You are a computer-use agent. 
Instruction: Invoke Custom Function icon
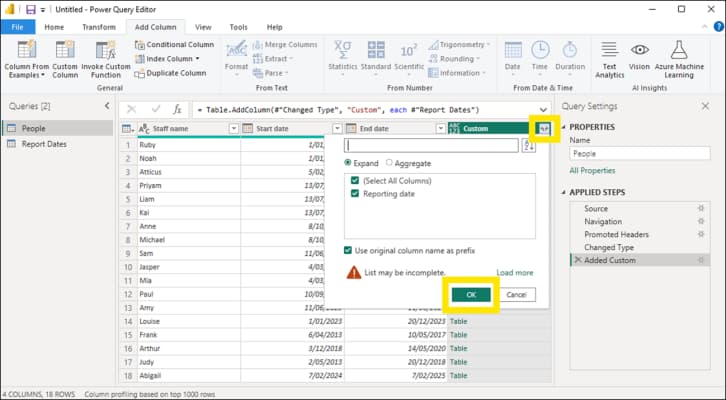tap(106, 50)
